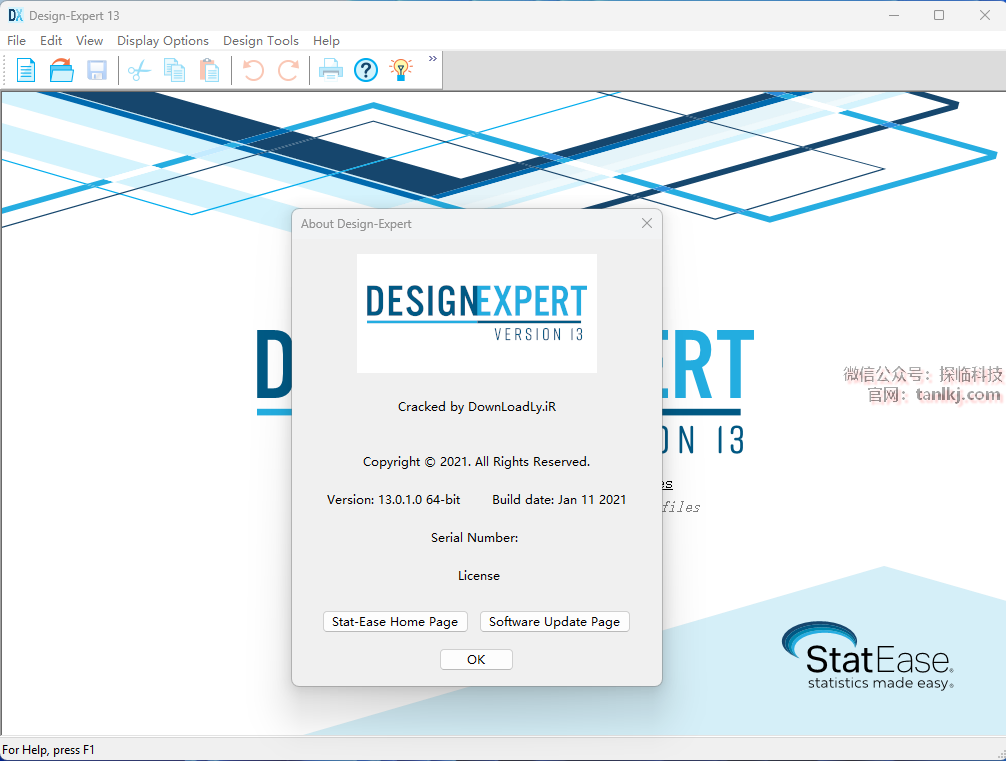Expand the toolbar overflow chevron
This screenshot has height=761, width=1006.
click(x=433, y=59)
